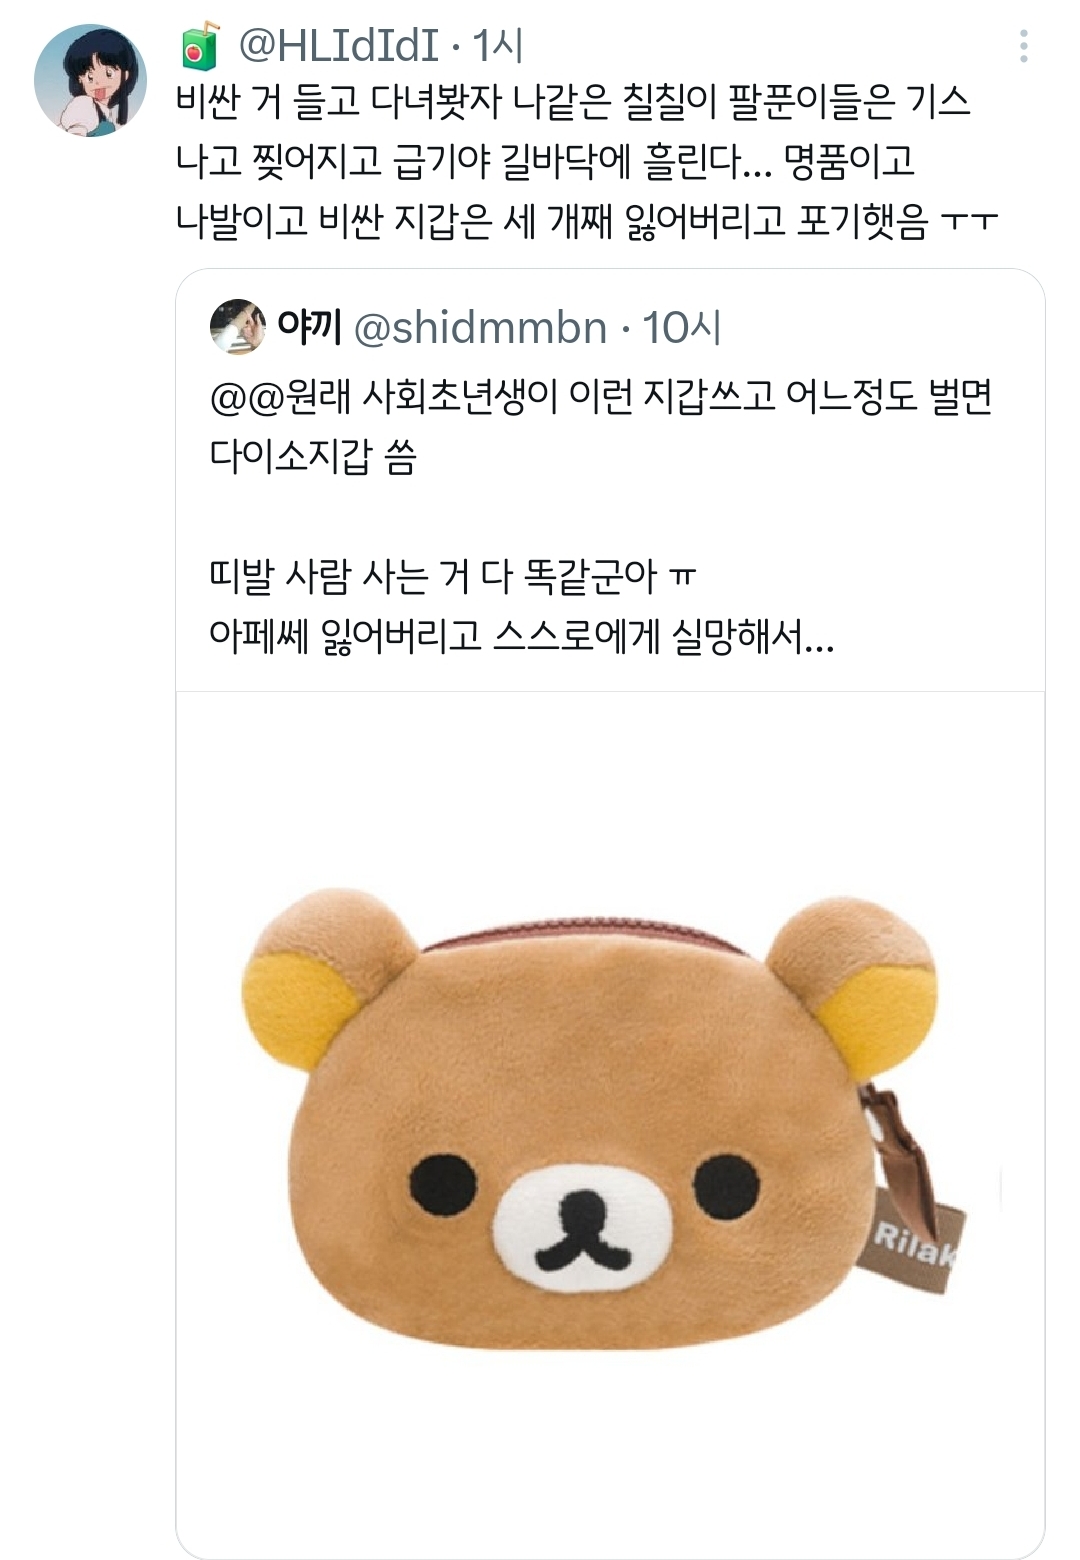Image resolution: width=1080 pixels, height=1560 pixels.
Task: Click the 야끼 display name
Action: click(309, 327)
